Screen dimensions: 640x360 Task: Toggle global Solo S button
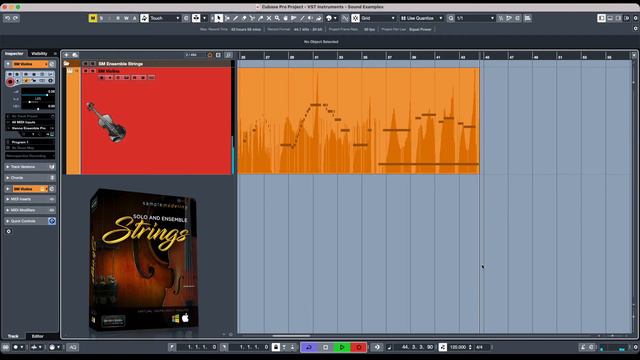pos(102,18)
